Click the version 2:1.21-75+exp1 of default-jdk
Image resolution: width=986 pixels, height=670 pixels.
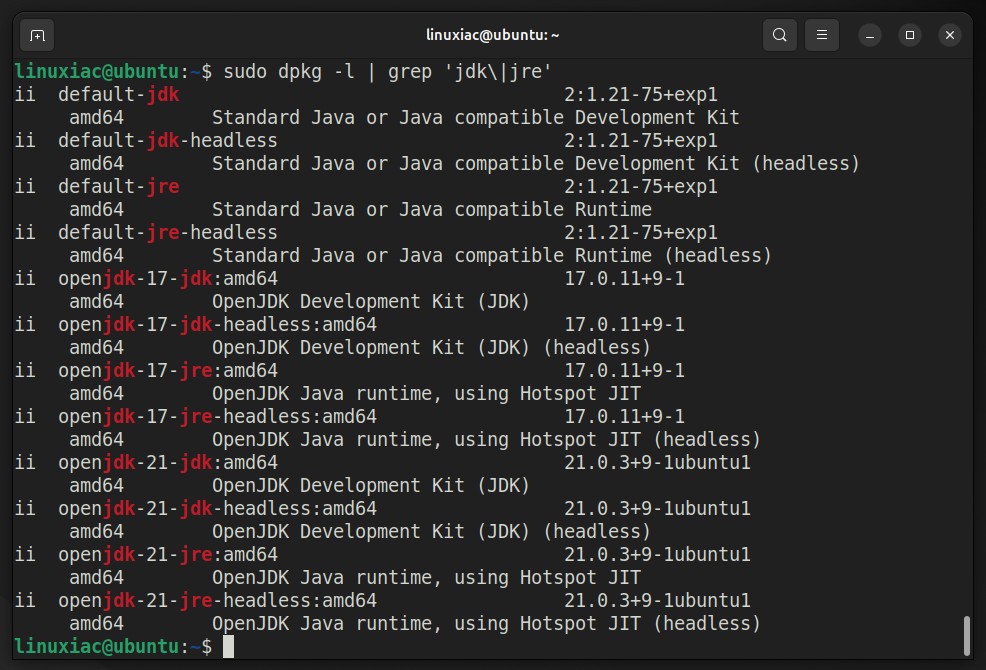click(x=641, y=95)
